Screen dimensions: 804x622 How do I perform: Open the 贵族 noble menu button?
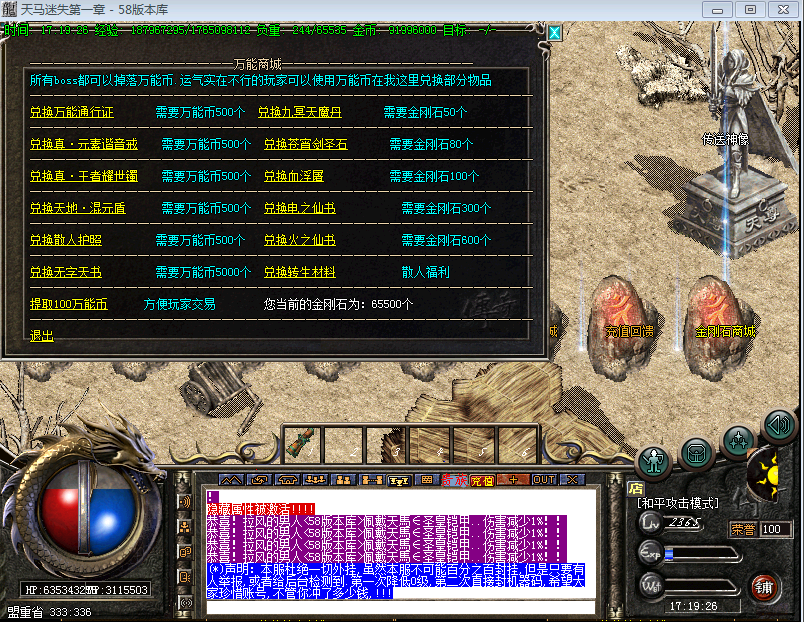[454, 480]
